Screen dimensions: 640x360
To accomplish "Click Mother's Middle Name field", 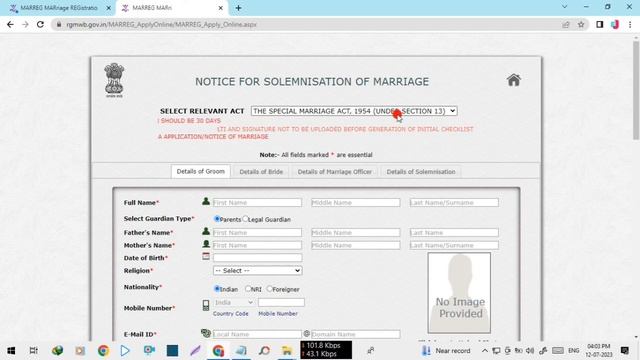I will coord(356,245).
